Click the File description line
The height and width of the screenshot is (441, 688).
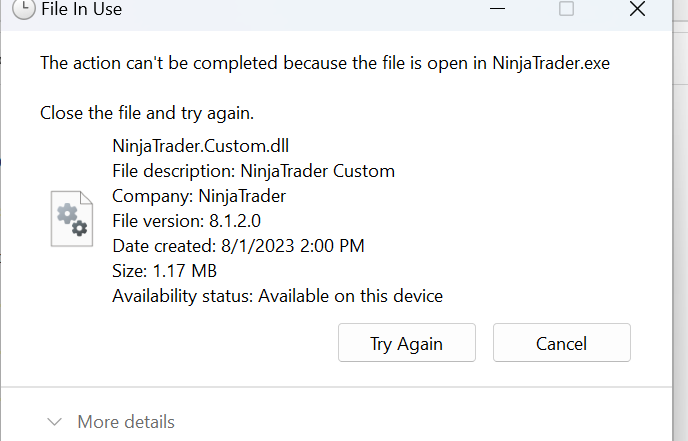pyautogui.click(x=253, y=171)
